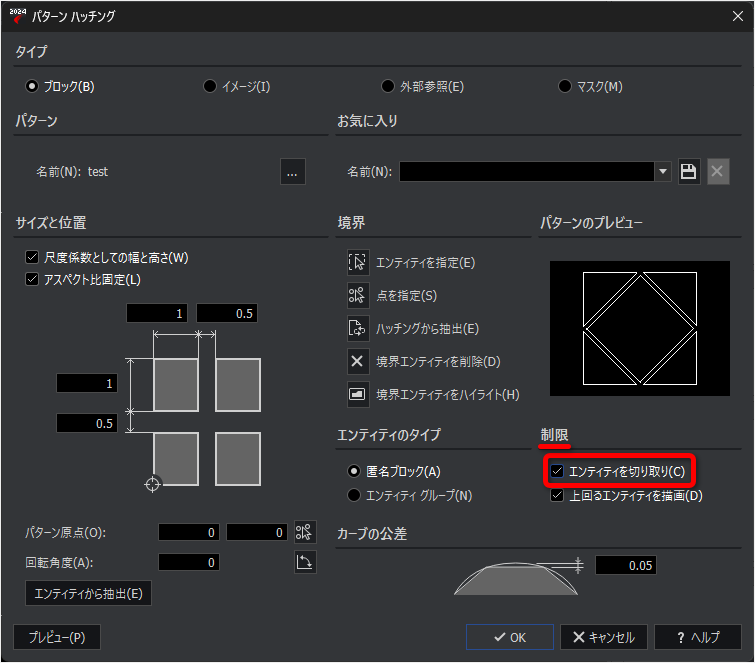Delete favorite using the gray X icon

point(717,171)
